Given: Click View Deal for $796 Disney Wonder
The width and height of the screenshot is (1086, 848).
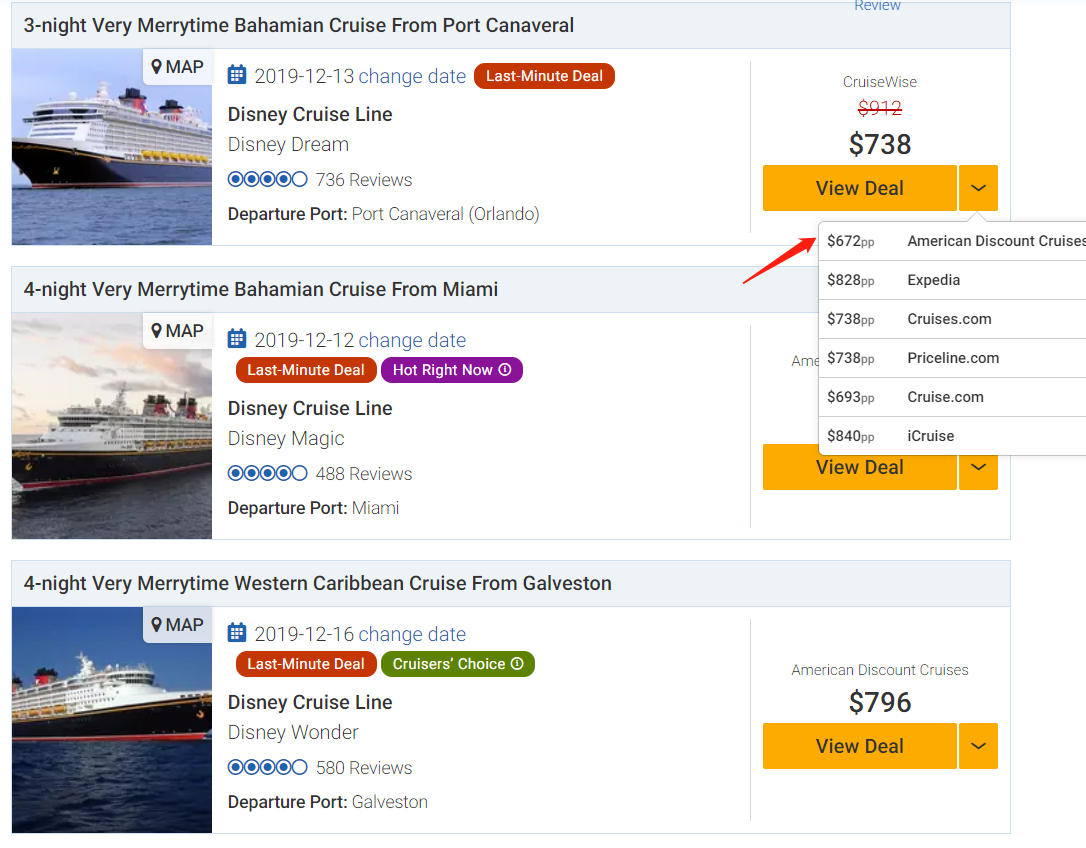Looking at the screenshot, I should pyautogui.click(x=859, y=746).
